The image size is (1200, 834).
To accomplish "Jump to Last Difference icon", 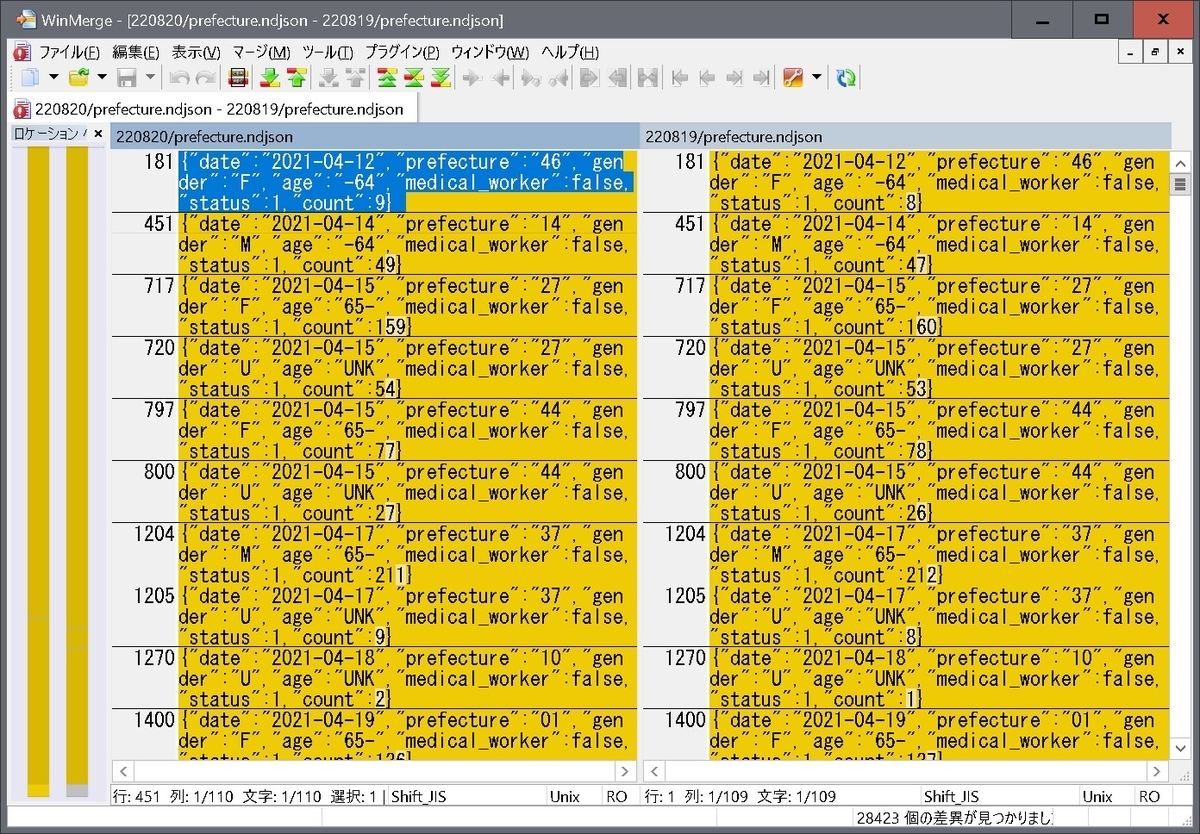I will 441,77.
